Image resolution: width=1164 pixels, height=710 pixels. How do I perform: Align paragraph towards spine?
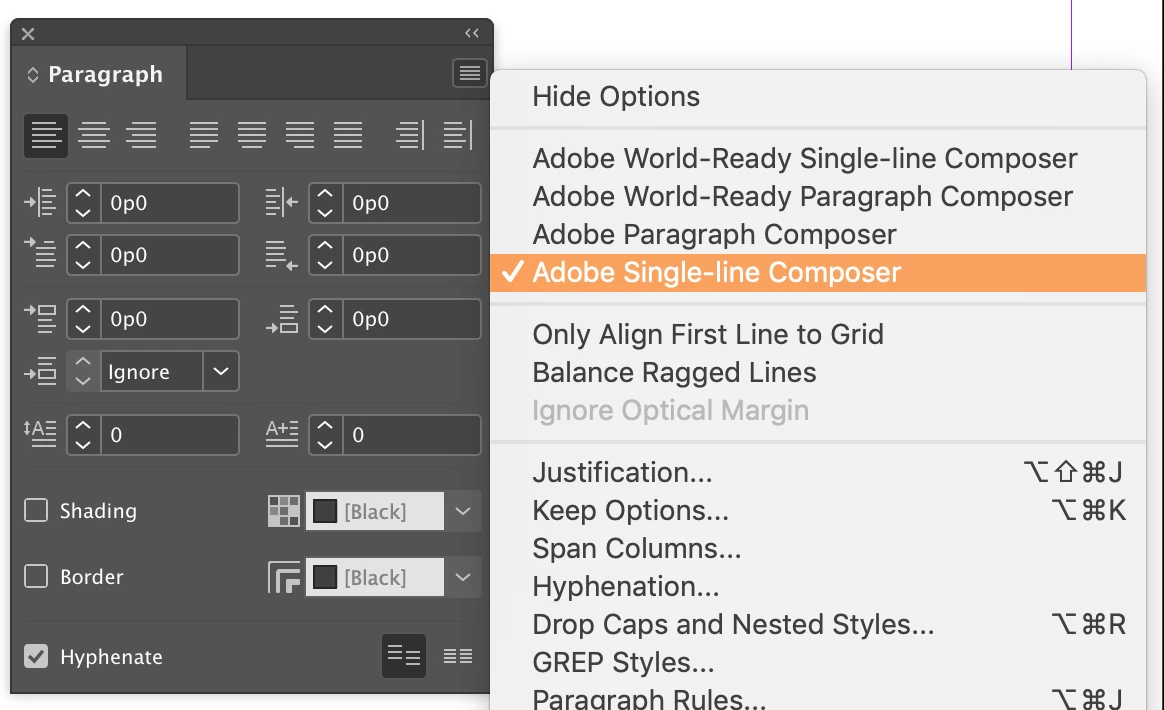410,136
